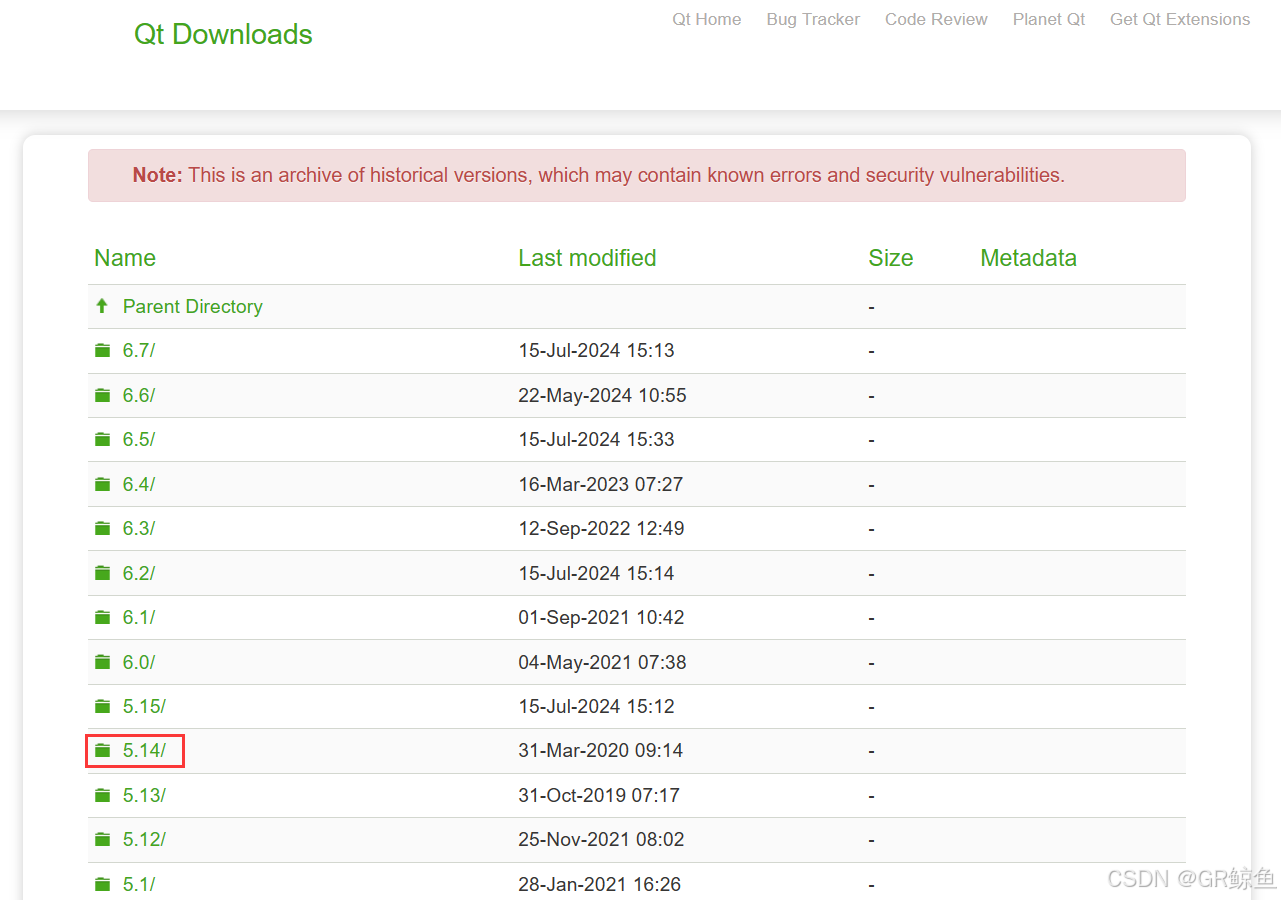Open the 6.0/ directory link
Image resolution: width=1281 pixels, height=900 pixels.
point(139,662)
